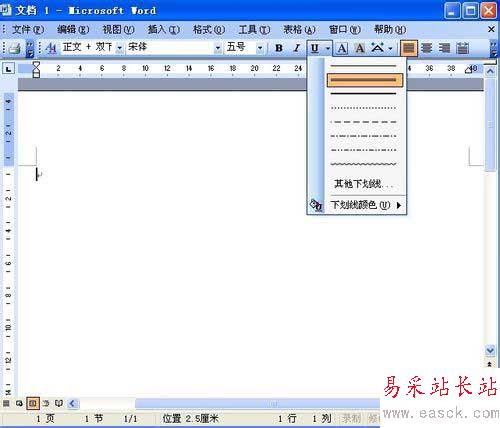Open the 编辑 menu
The width and height of the screenshot is (500, 428).
click(x=73, y=30)
